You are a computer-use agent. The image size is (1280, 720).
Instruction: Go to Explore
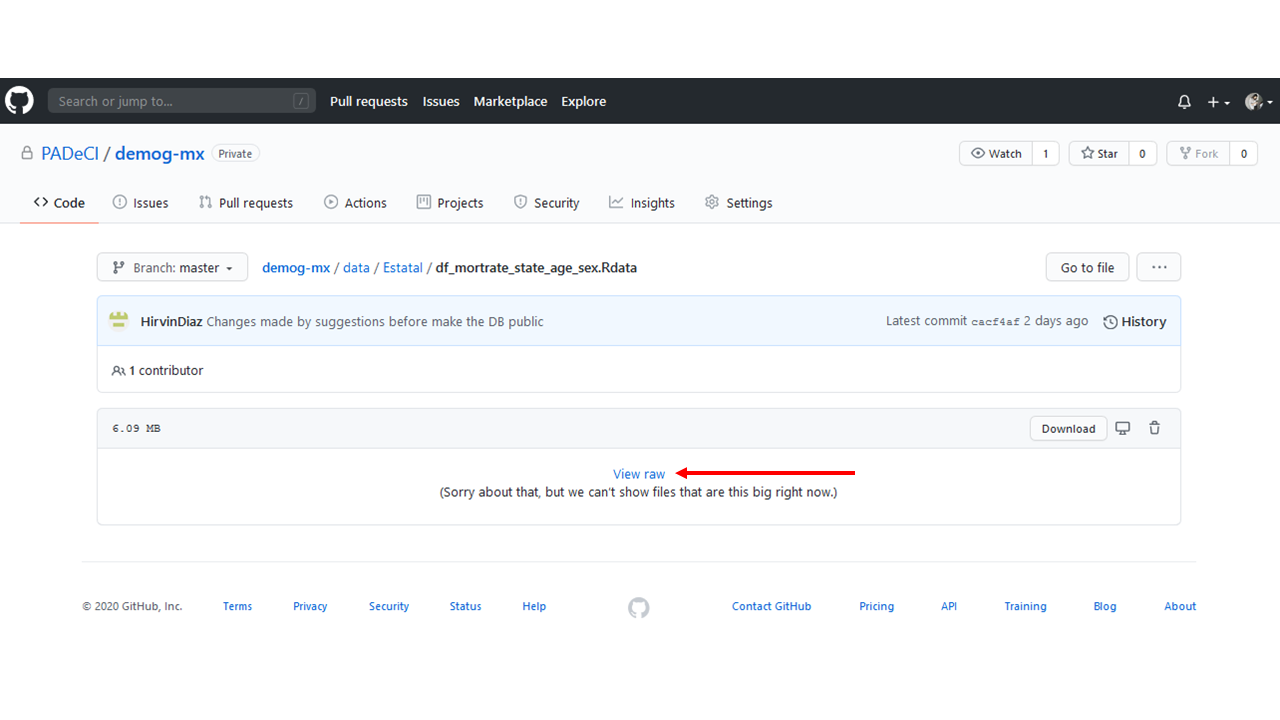[x=584, y=101]
